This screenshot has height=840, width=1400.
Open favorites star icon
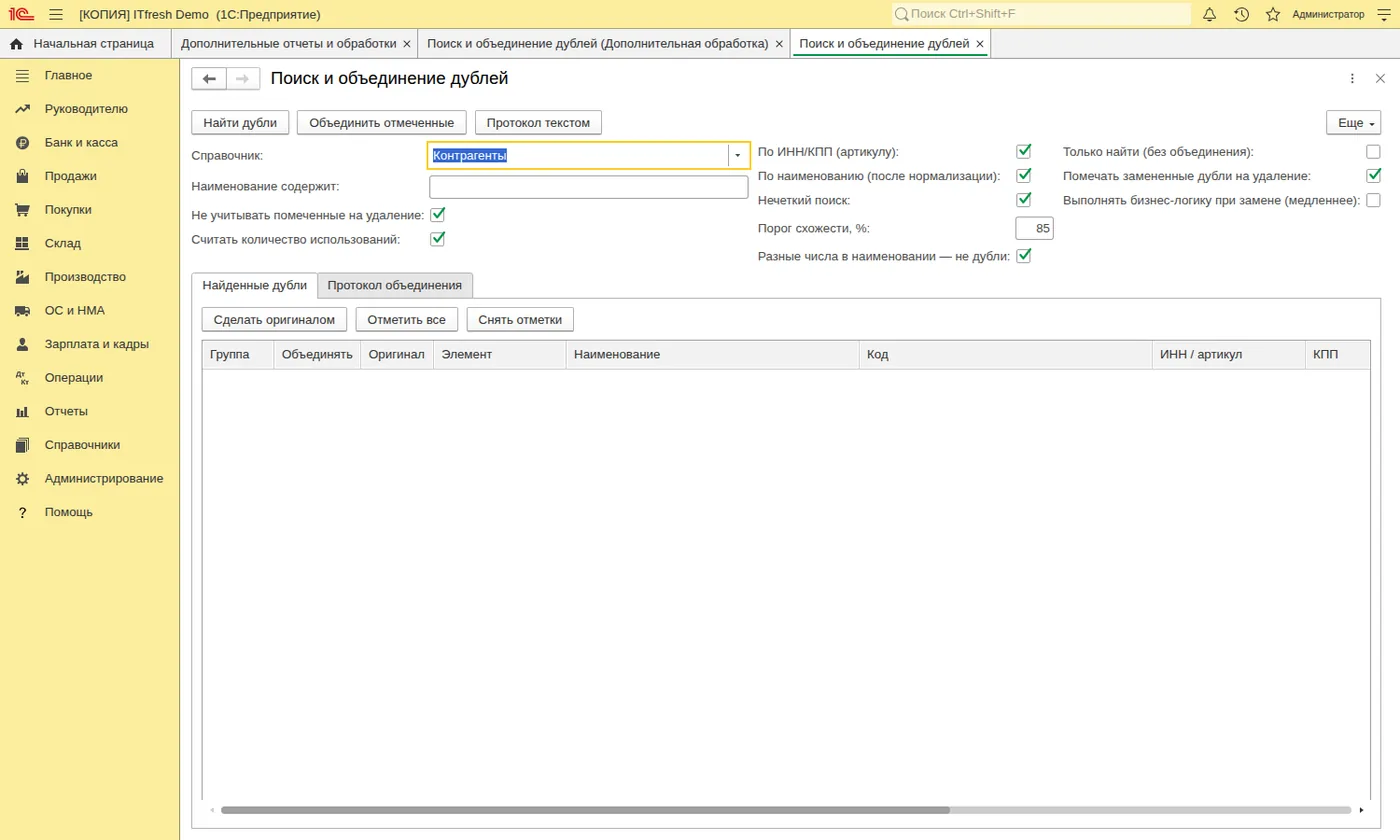[x=1273, y=14]
